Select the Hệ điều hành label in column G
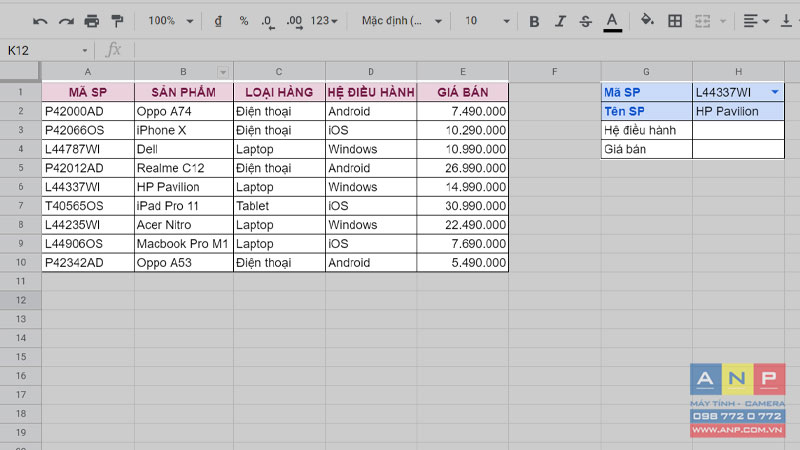Screen dimensions: 800x450 [x=646, y=130]
